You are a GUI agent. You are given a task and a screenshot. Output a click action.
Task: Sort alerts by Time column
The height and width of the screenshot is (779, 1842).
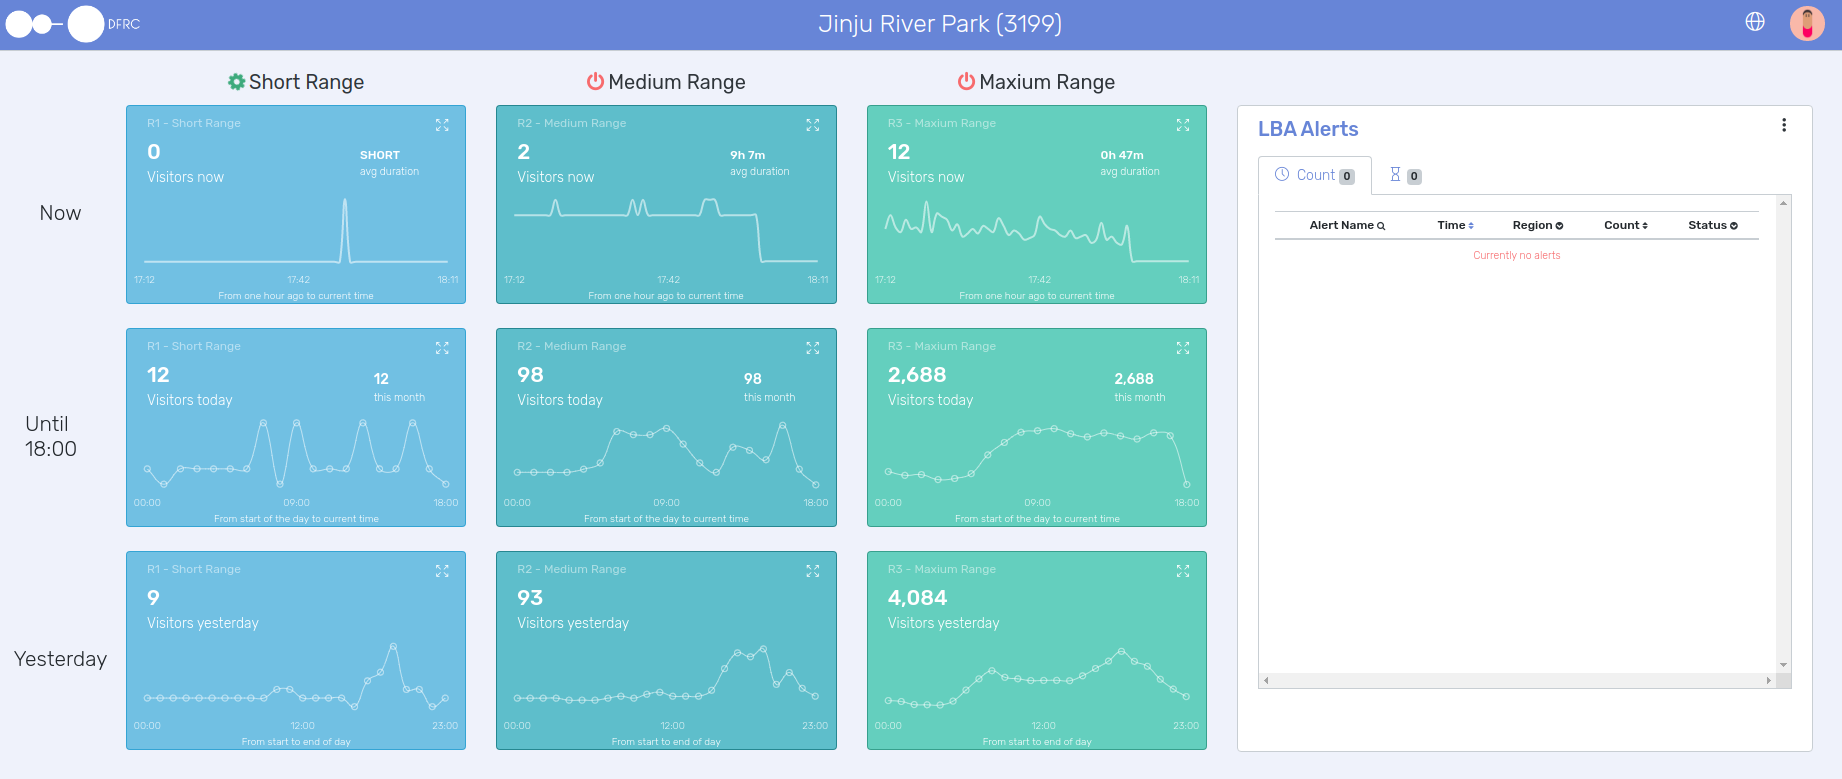coord(1471,226)
